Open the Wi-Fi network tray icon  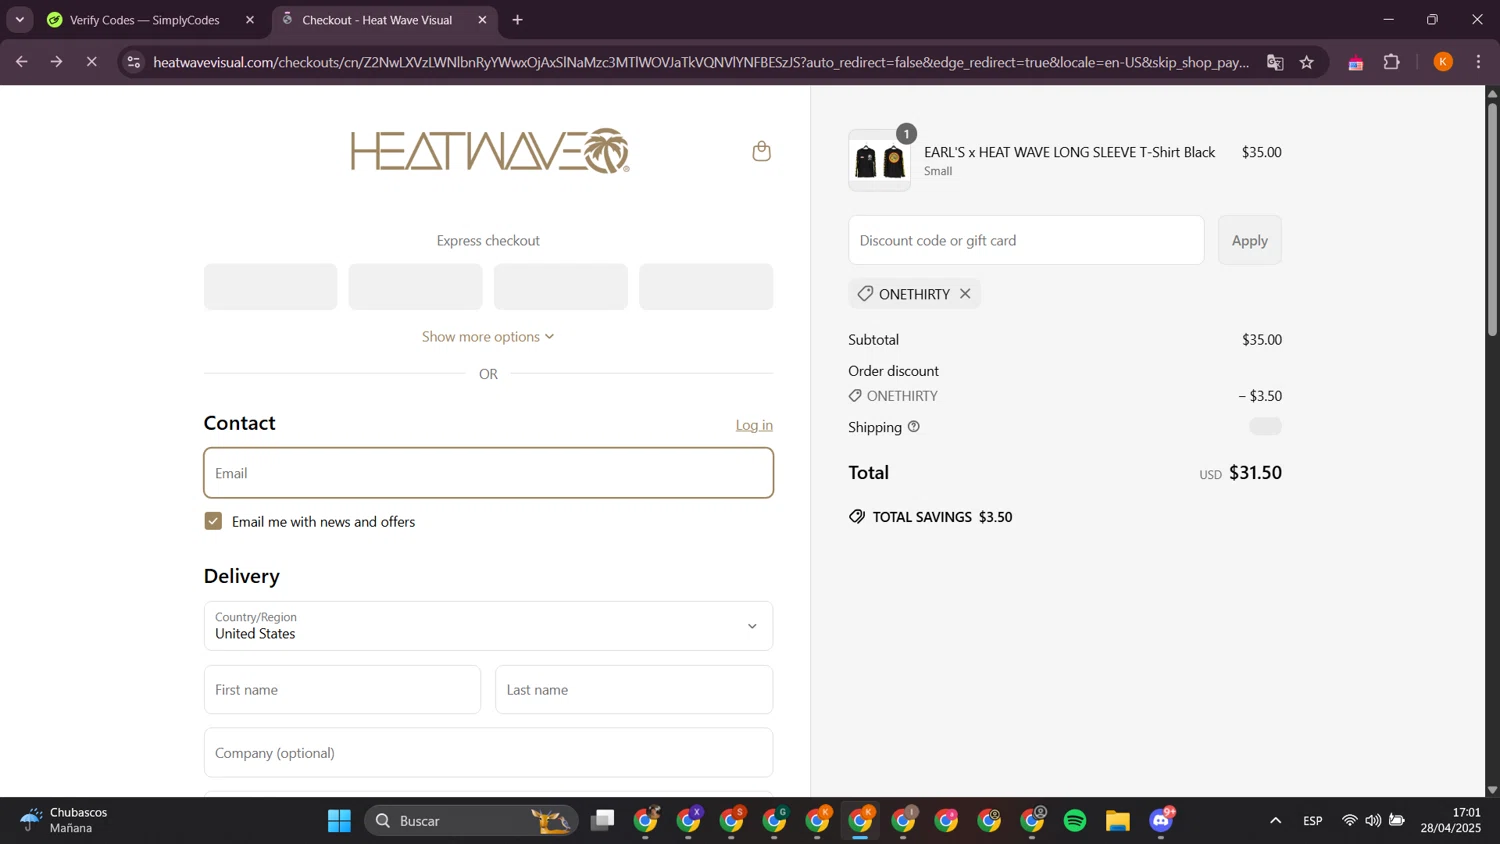pos(1350,821)
